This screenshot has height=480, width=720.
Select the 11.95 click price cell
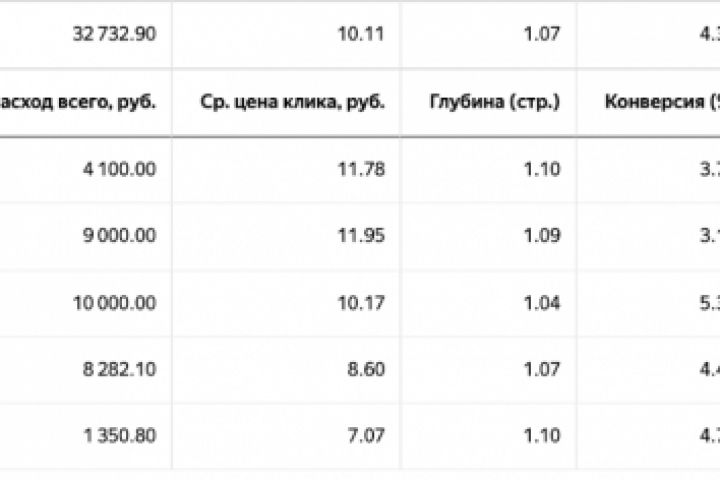coord(361,236)
